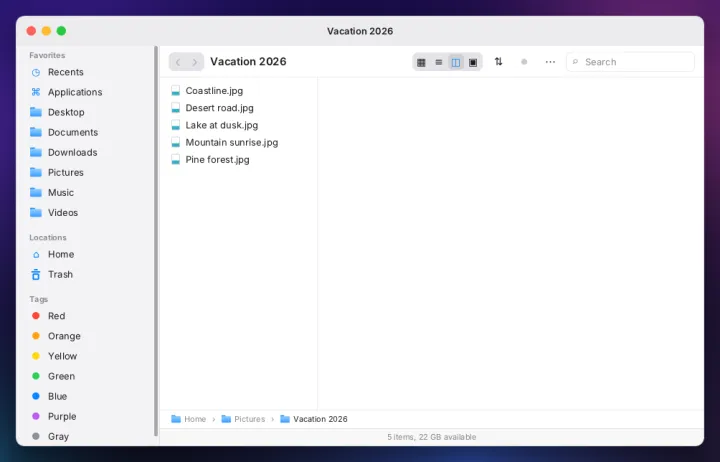Click the Pictures folder icon in sidebar
This screenshot has width=720, height=462.
pos(36,173)
